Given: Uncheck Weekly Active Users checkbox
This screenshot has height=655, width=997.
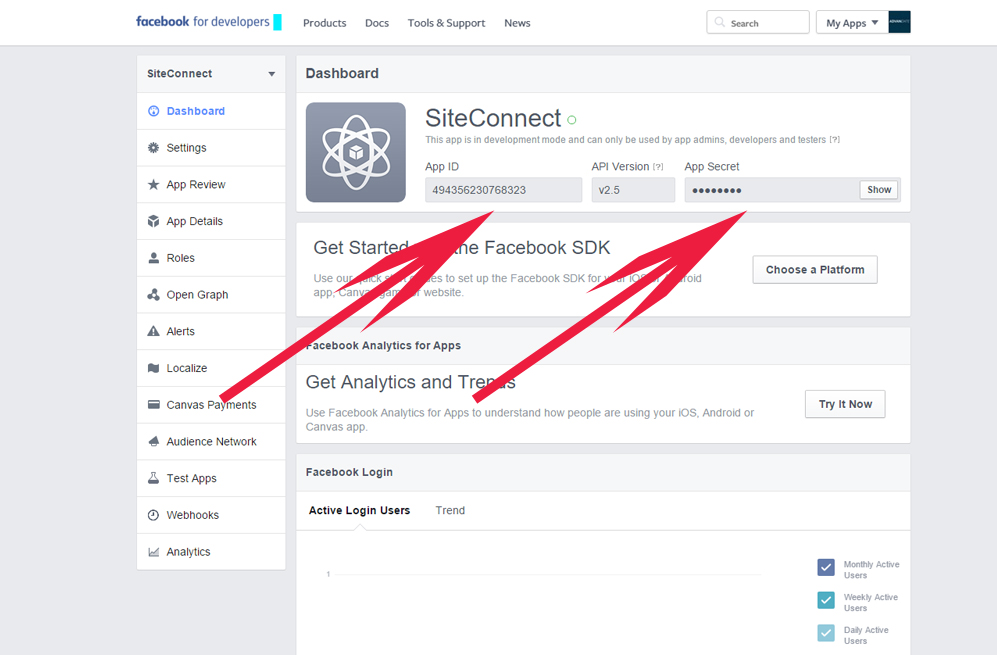Looking at the screenshot, I should [826, 600].
